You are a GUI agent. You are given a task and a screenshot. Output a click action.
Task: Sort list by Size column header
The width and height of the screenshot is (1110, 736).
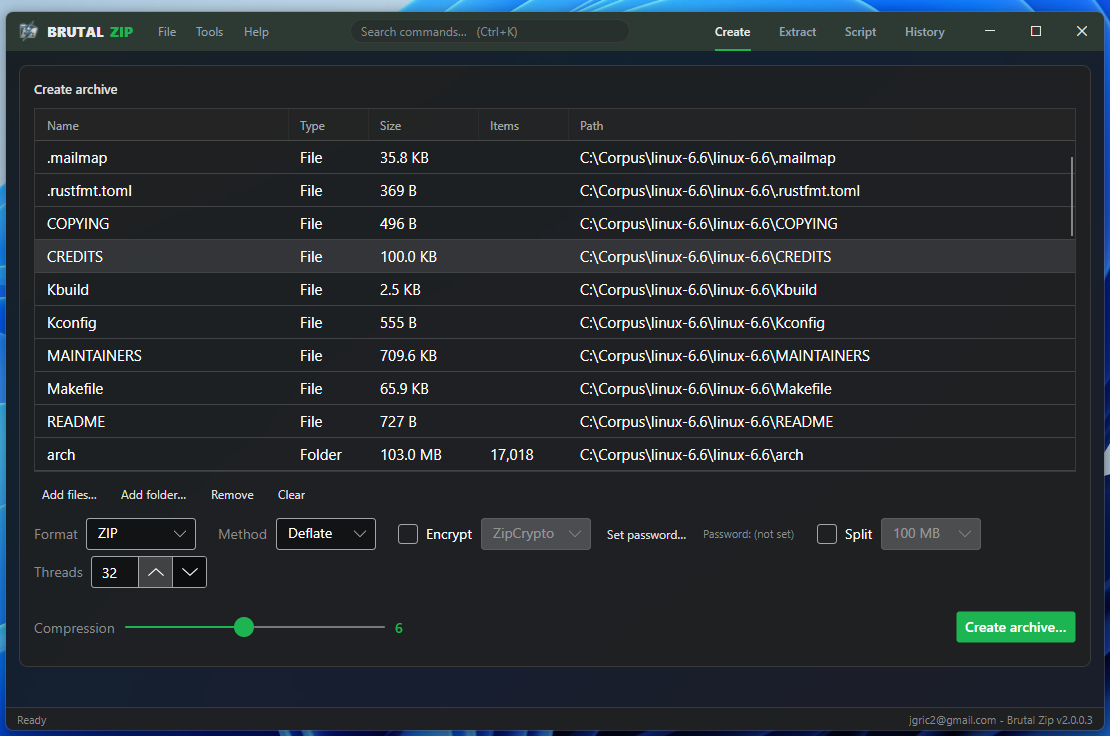click(x=423, y=125)
